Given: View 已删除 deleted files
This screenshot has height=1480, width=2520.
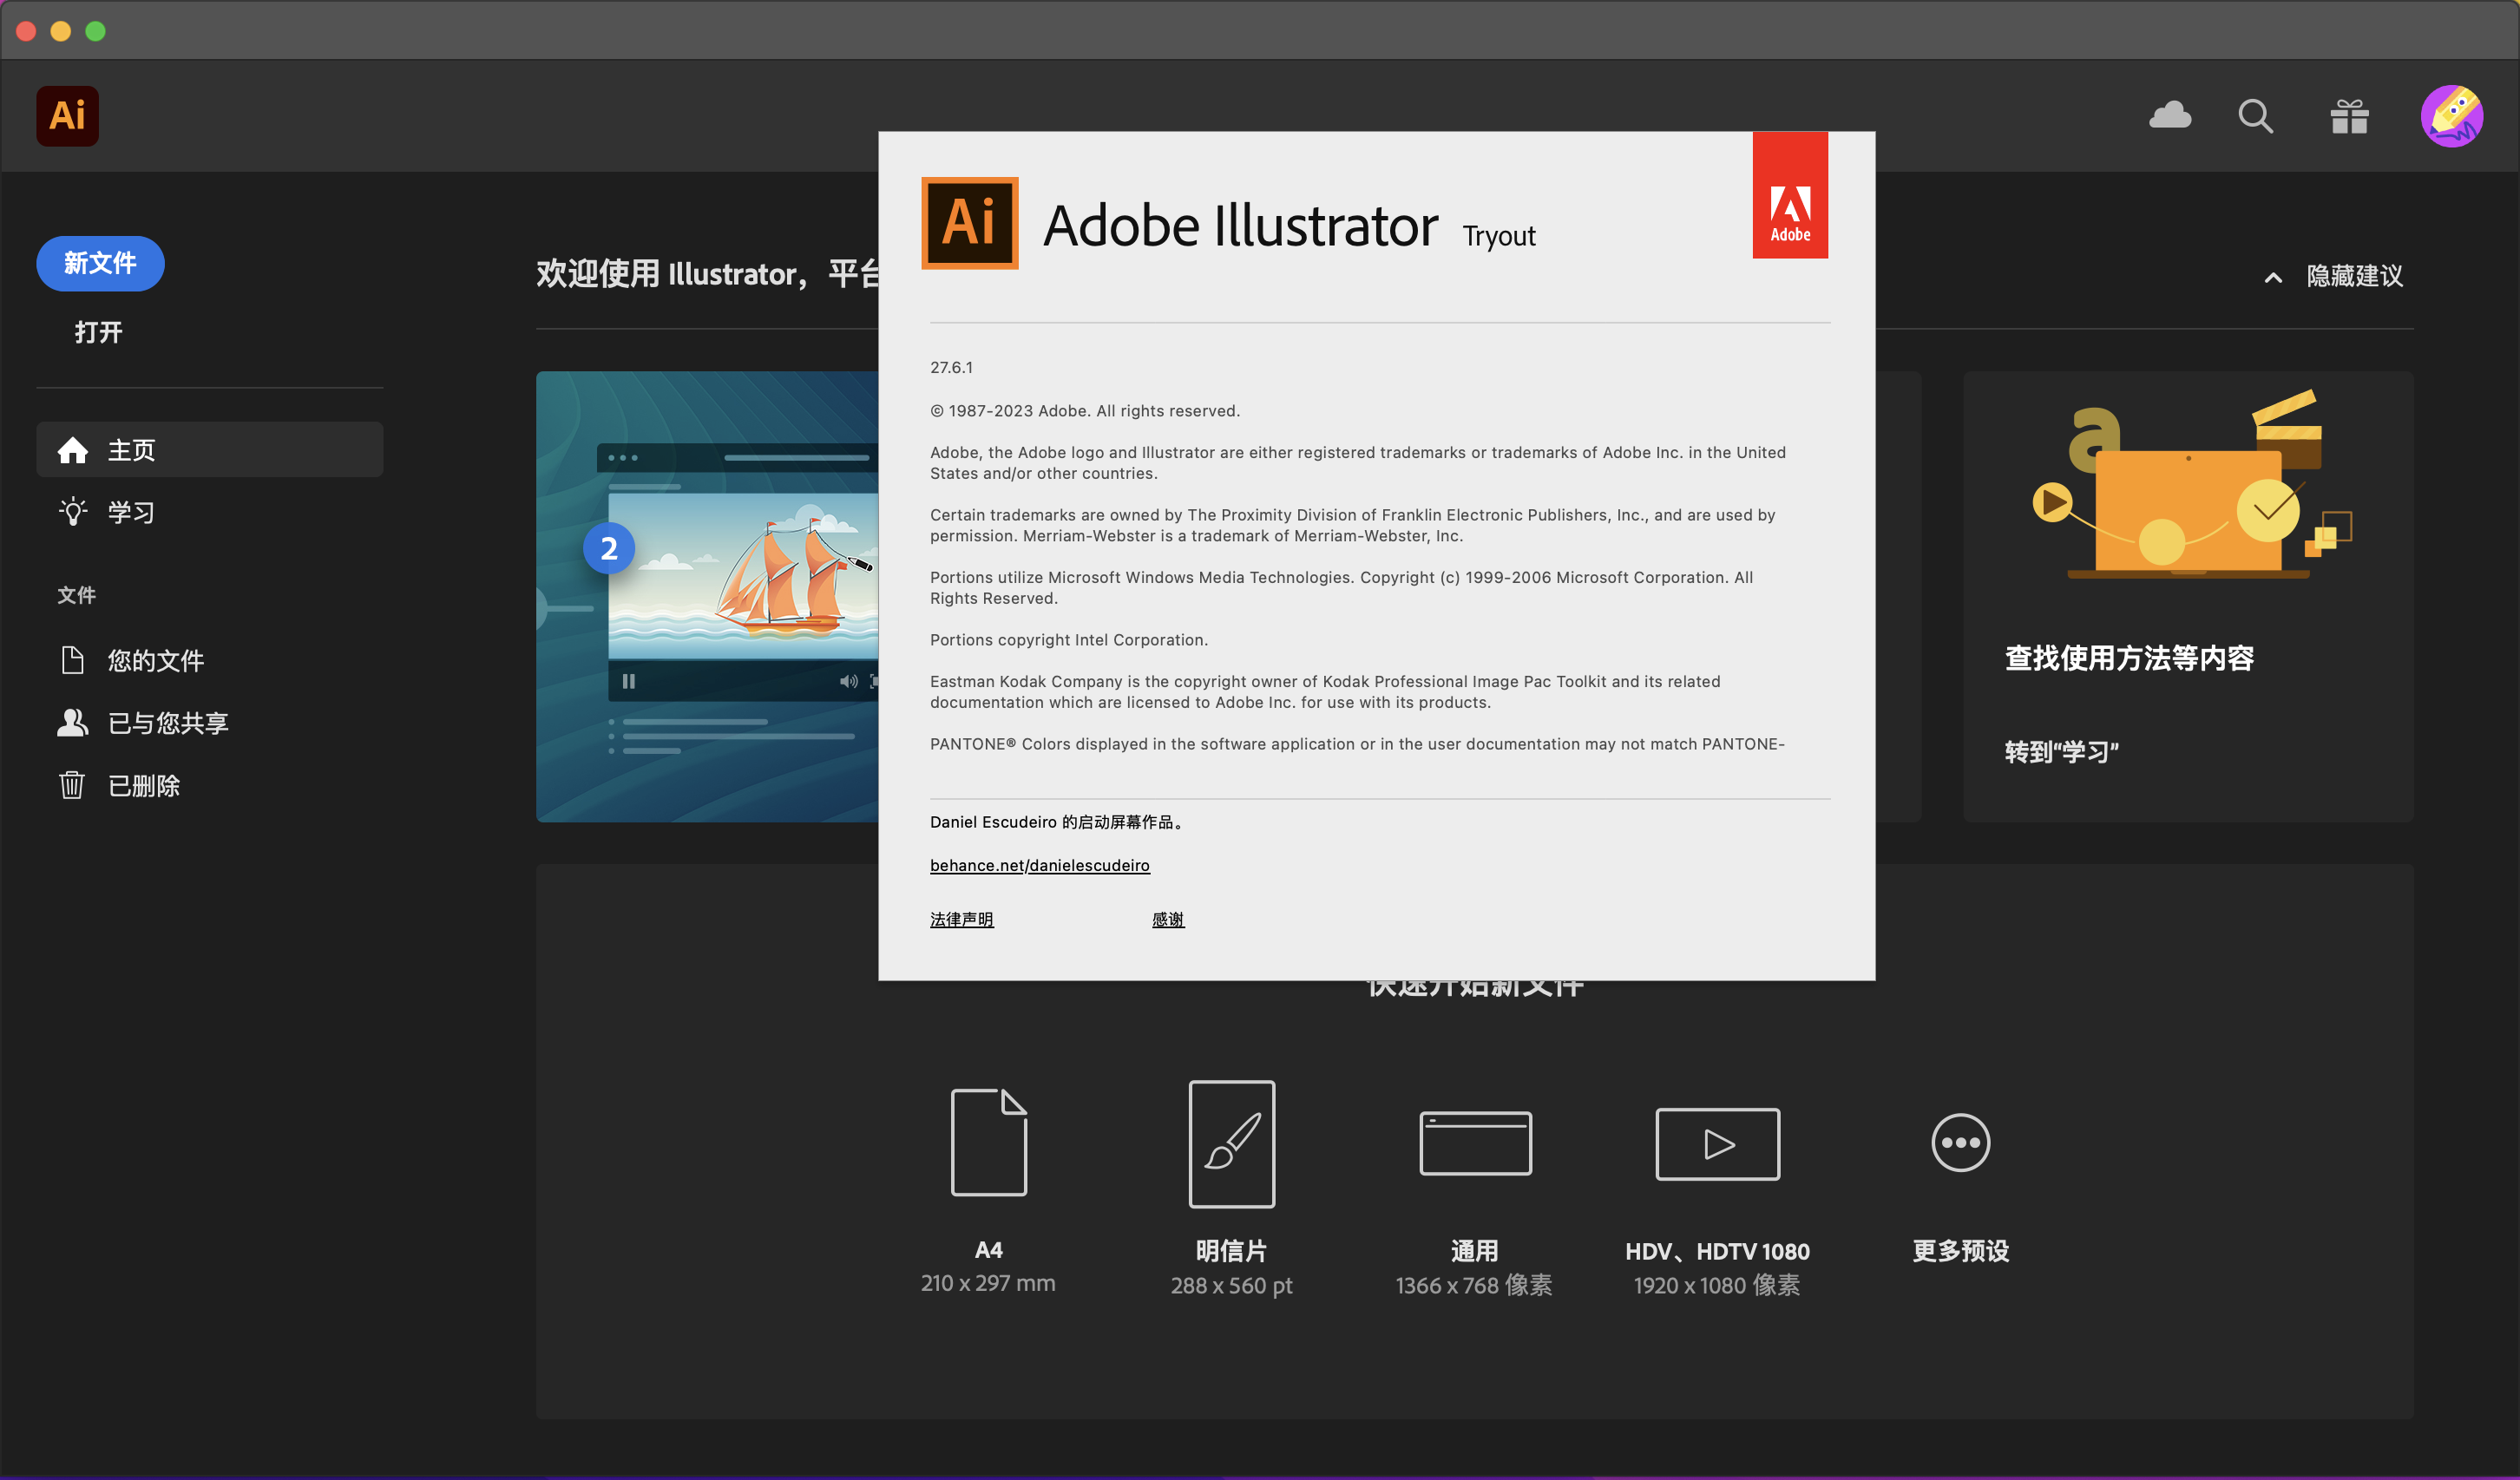Looking at the screenshot, I should point(143,786).
